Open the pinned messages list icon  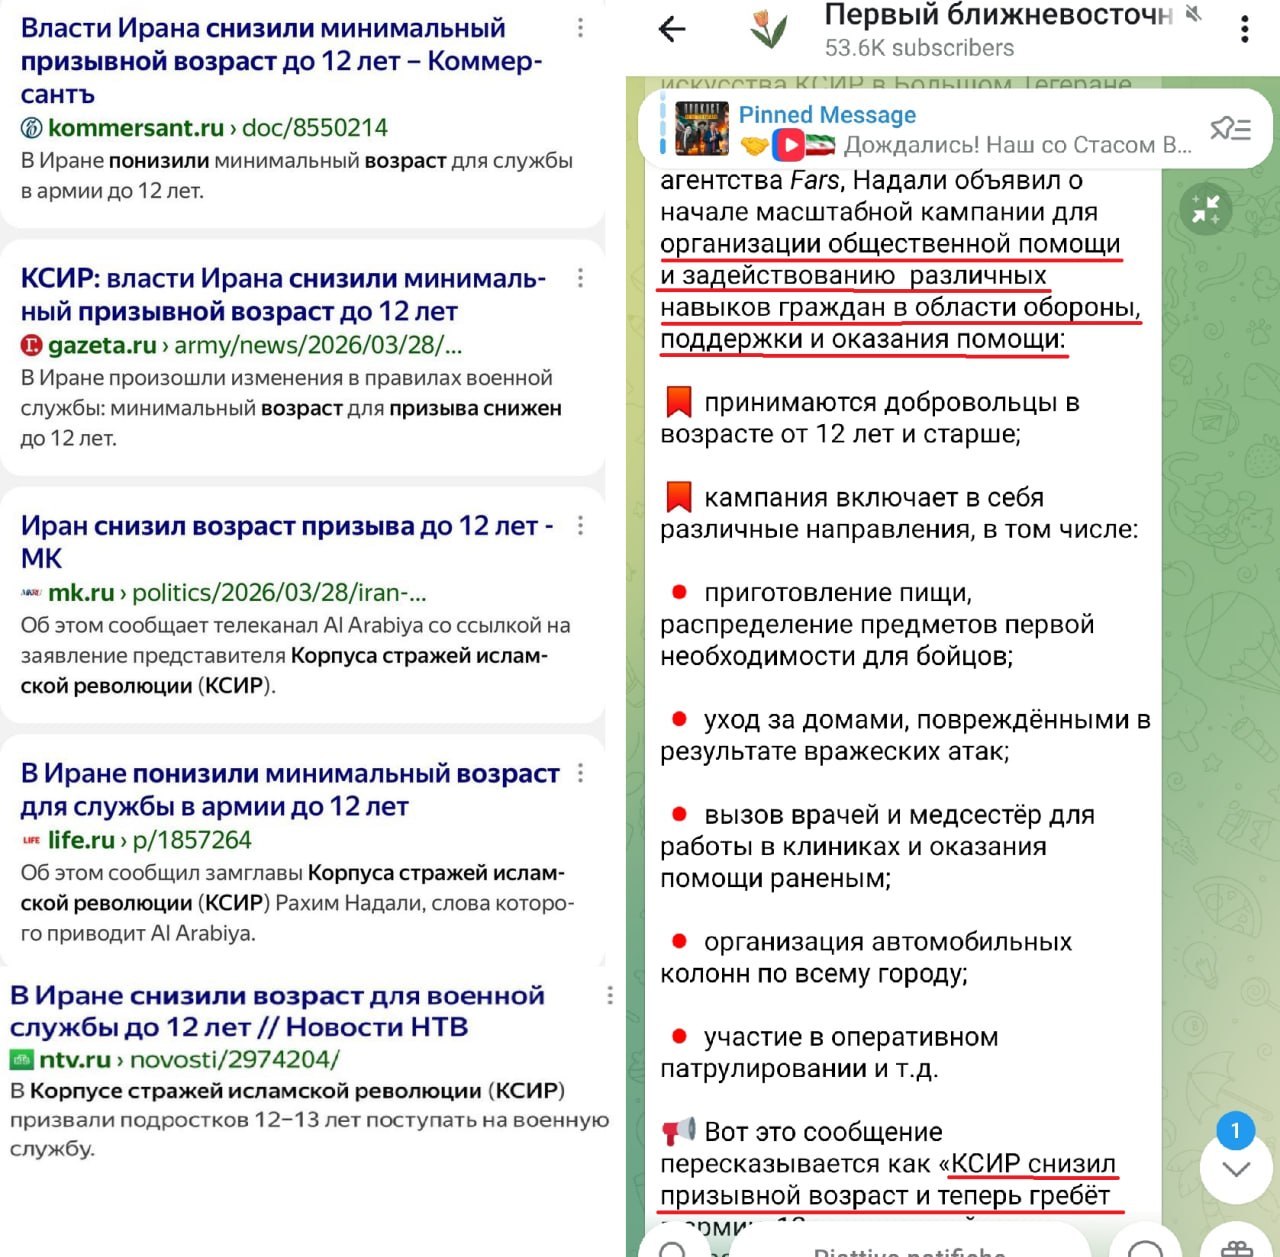tap(1229, 129)
